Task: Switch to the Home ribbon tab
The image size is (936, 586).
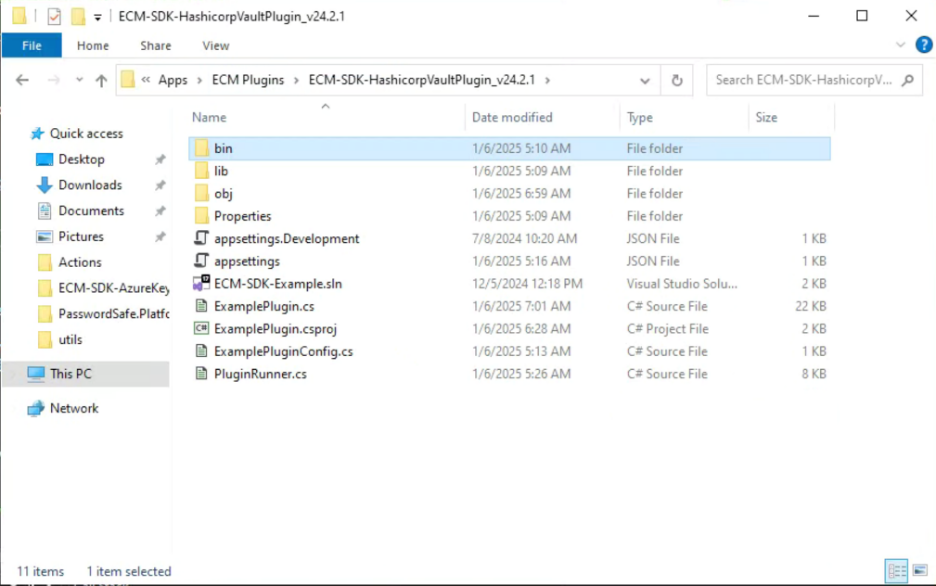Action: click(x=93, y=46)
